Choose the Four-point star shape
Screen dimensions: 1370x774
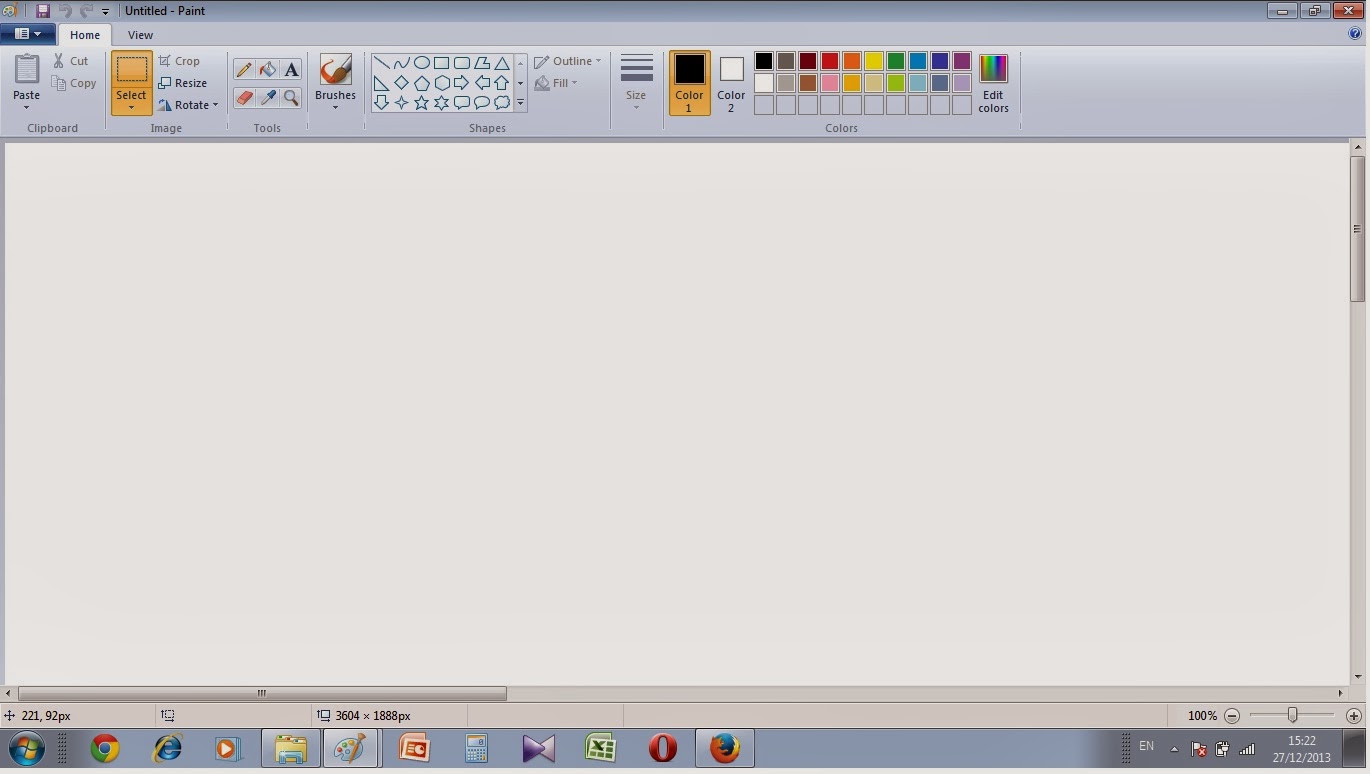pos(401,102)
